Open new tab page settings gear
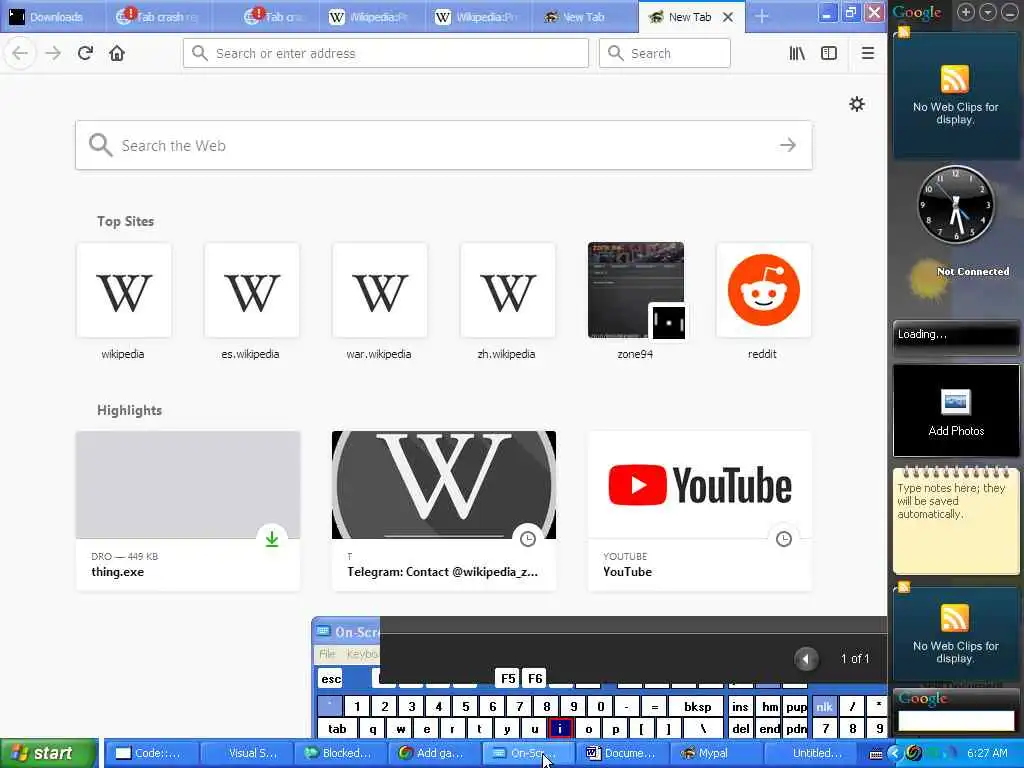The width and height of the screenshot is (1024, 768). (857, 104)
